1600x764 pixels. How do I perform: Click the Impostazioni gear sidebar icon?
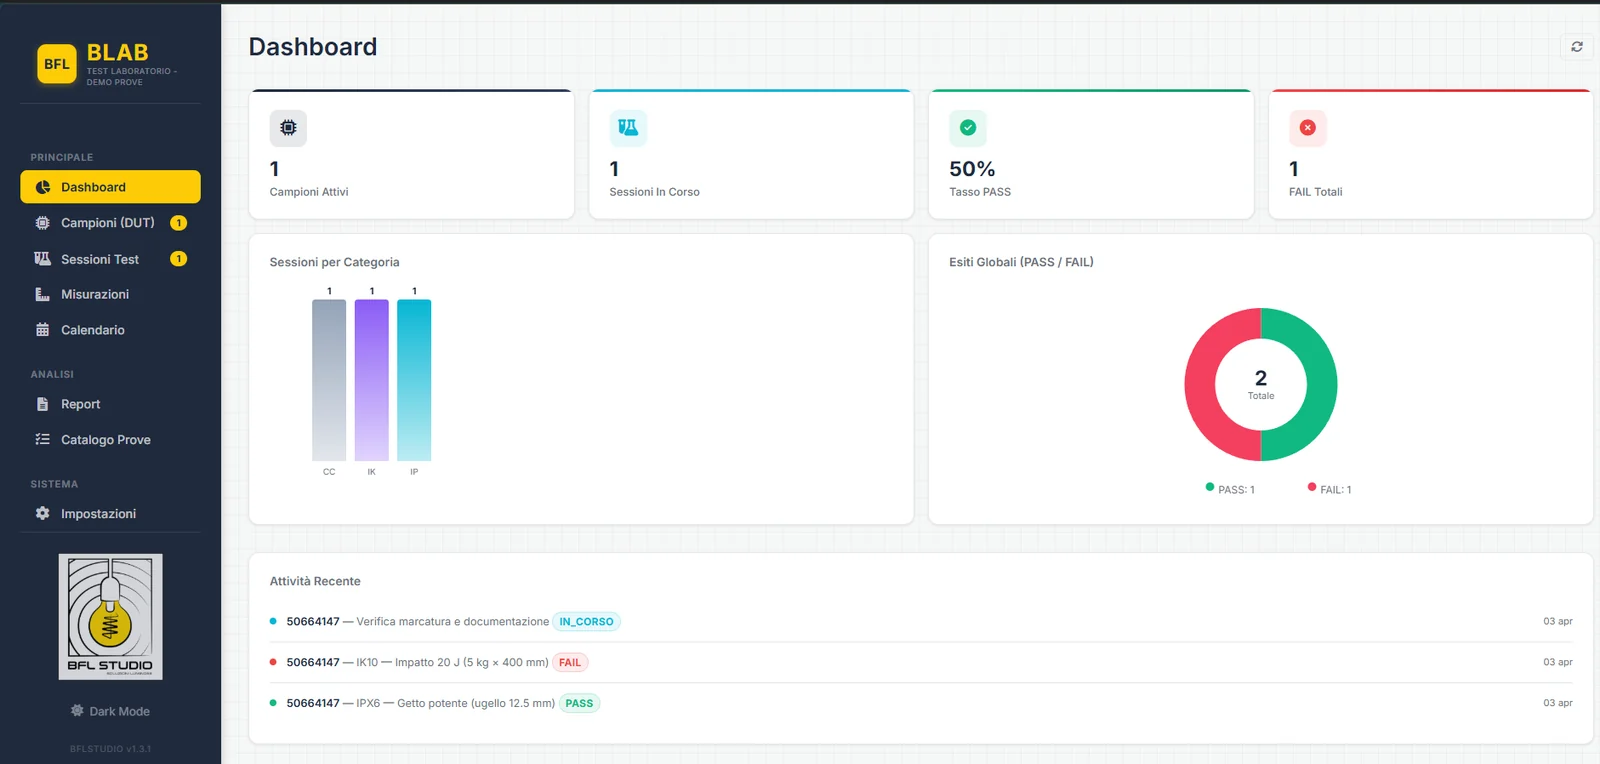pos(42,513)
